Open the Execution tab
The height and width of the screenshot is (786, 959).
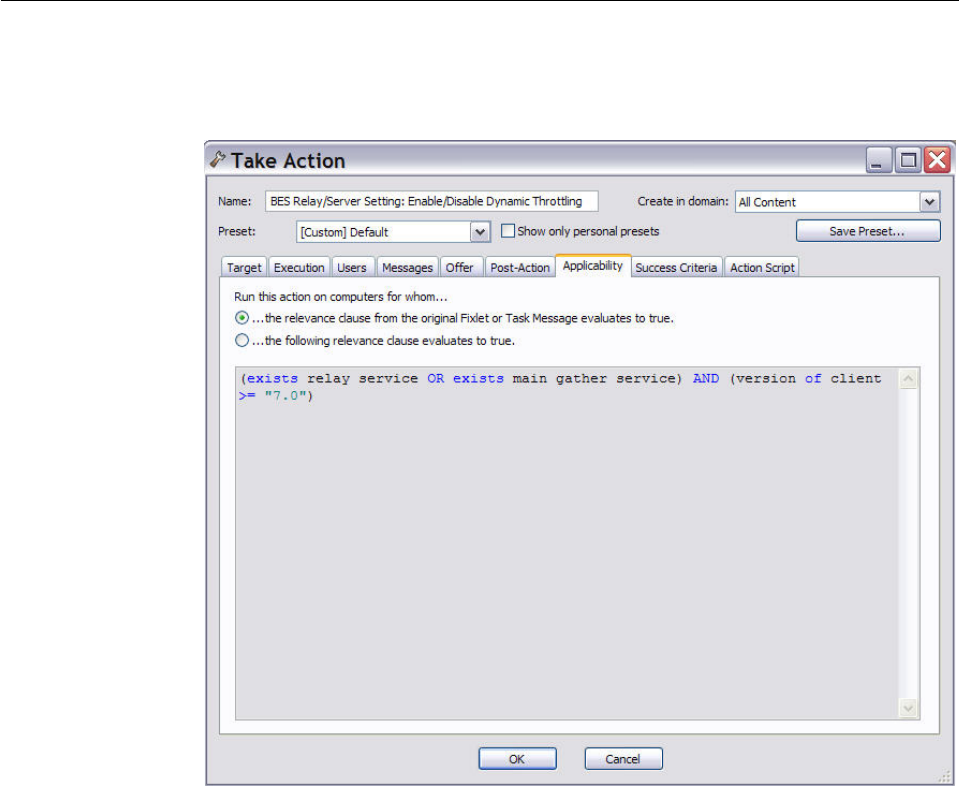coord(299,267)
